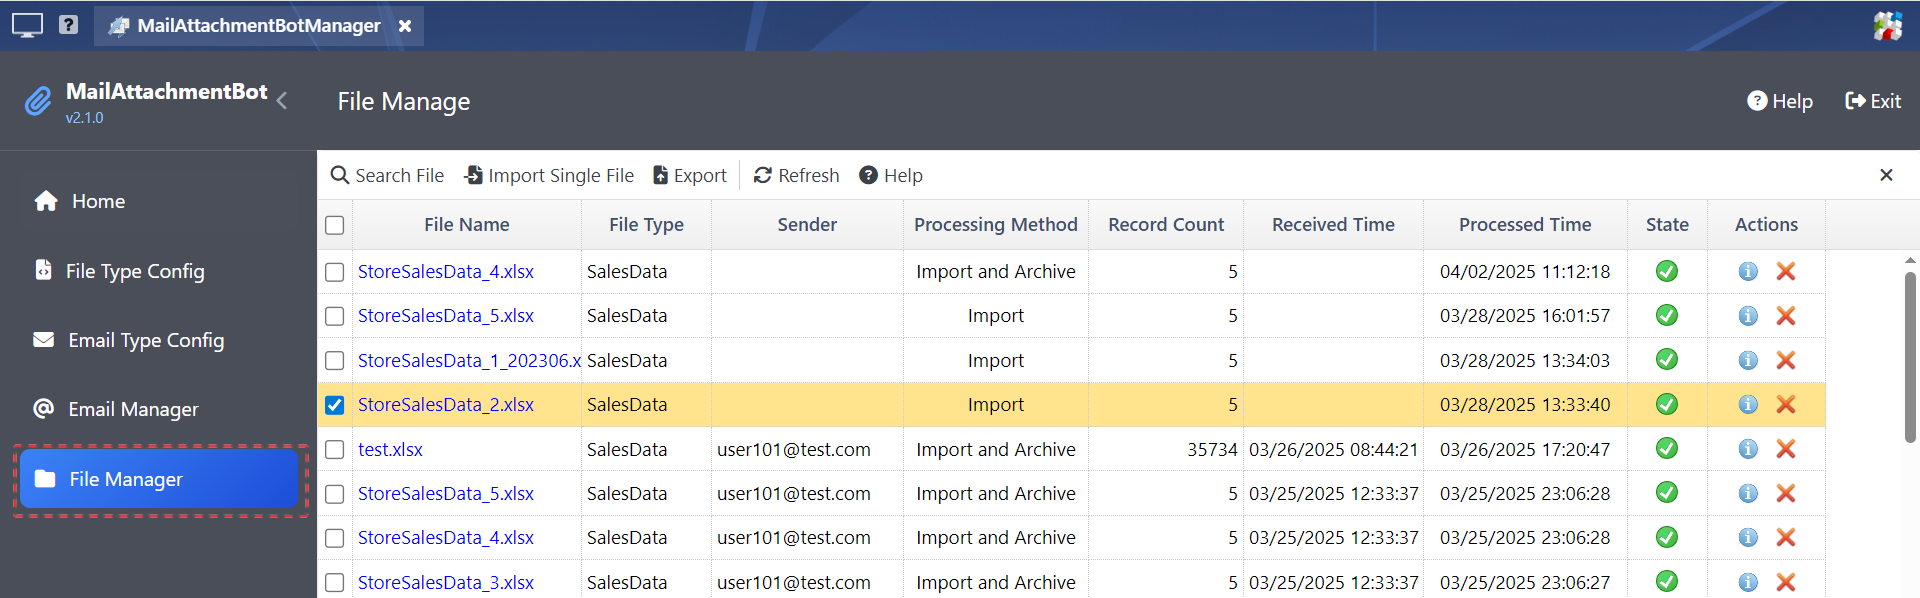
Task: Refresh the file list
Action: [x=796, y=176]
